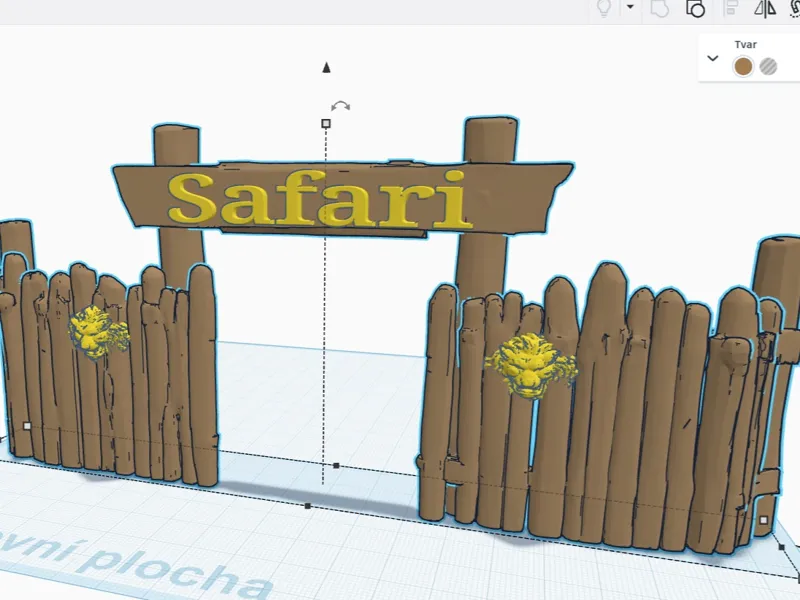Click the white corner handle at left fence base
This screenshot has height=600, width=800.
coord(28,426)
